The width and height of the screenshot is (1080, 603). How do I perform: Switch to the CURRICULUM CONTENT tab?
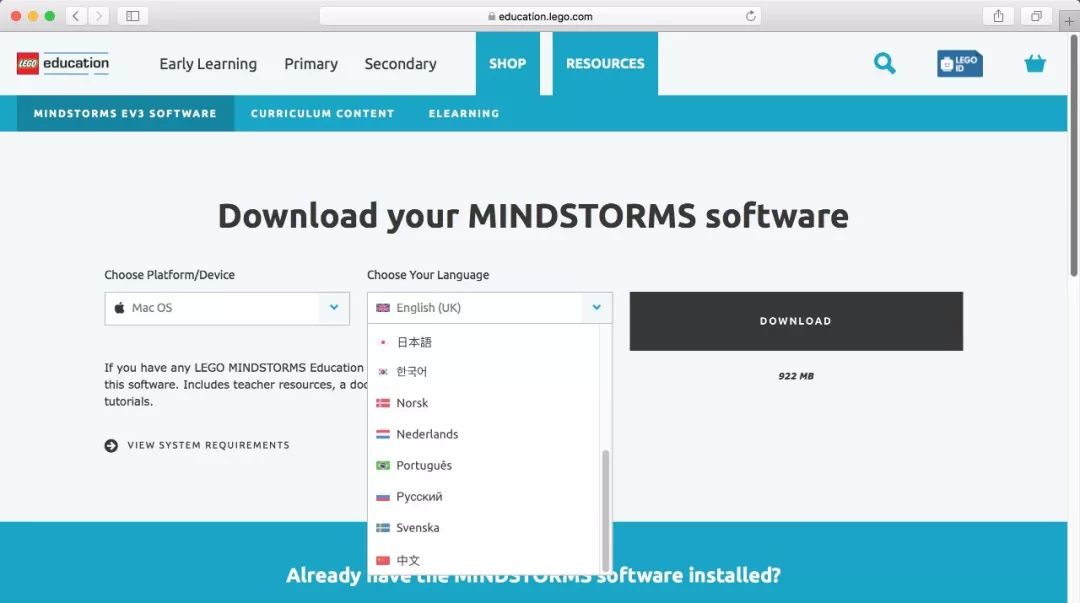click(x=322, y=113)
